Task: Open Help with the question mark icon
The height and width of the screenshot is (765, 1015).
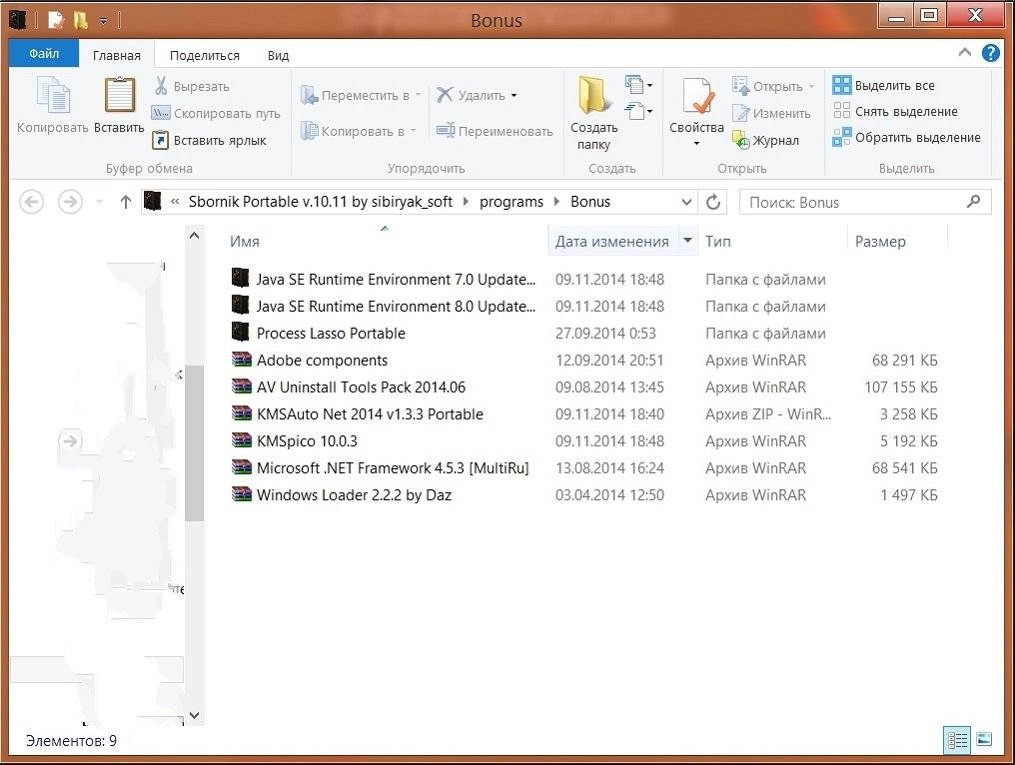Action: pyautogui.click(x=990, y=53)
